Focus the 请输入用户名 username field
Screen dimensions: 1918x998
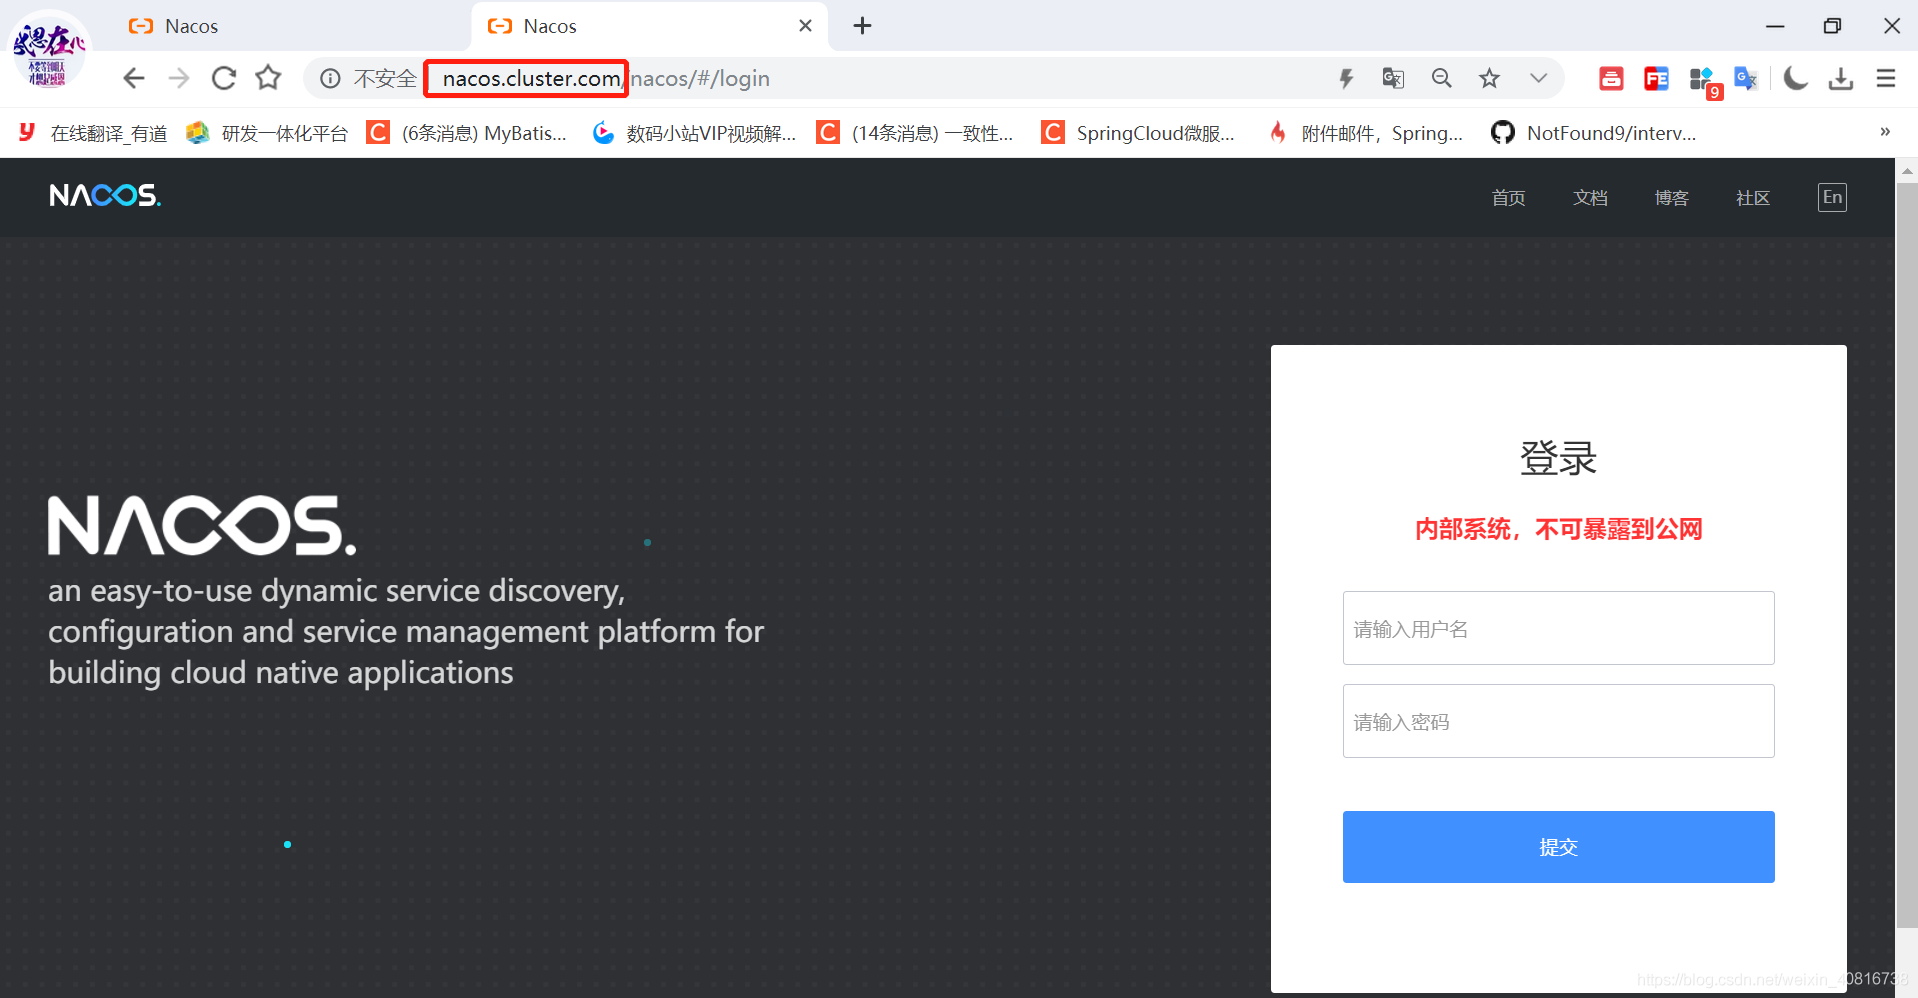[1558, 628]
